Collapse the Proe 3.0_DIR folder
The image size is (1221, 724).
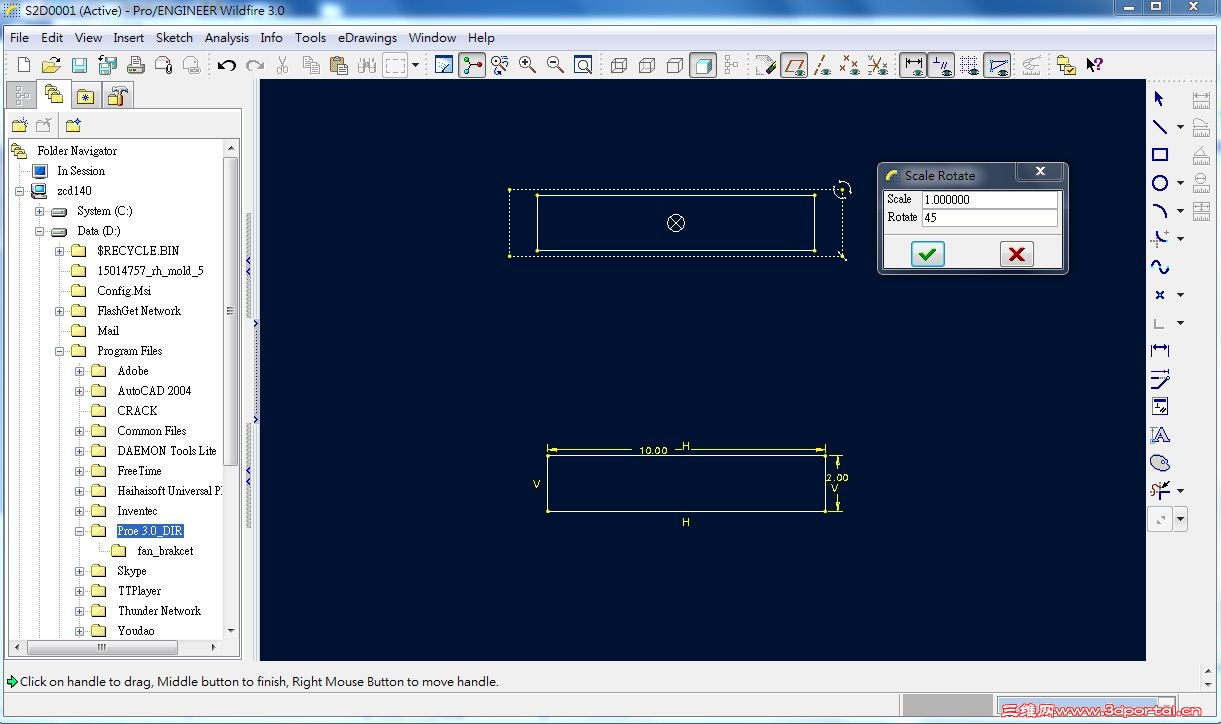pos(79,531)
